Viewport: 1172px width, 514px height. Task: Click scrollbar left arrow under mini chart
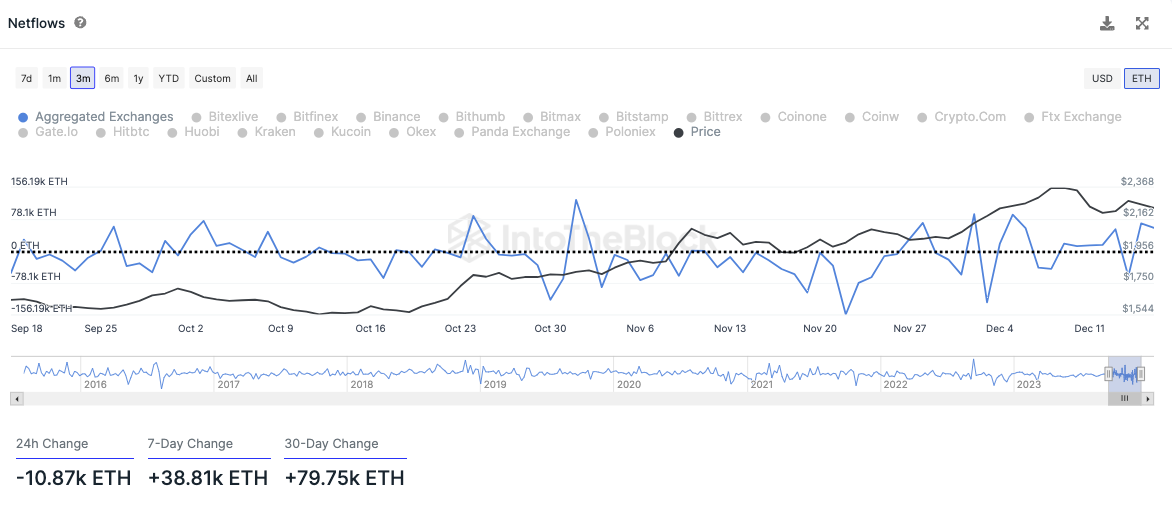click(x=15, y=398)
